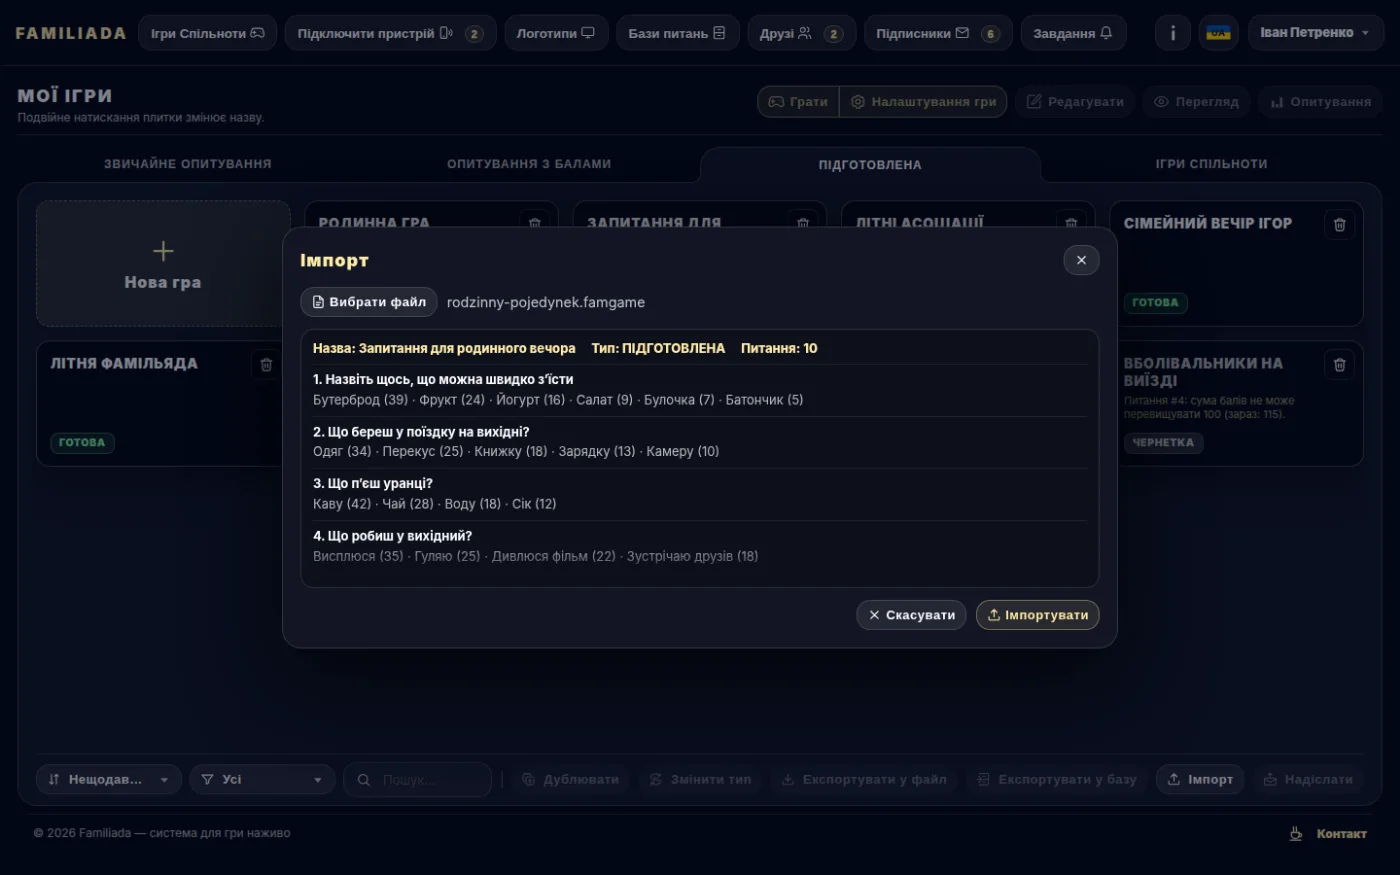Click Редагувати in the toolbar
Image resolution: width=1400 pixels, height=875 pixels.
[1075, 102]
